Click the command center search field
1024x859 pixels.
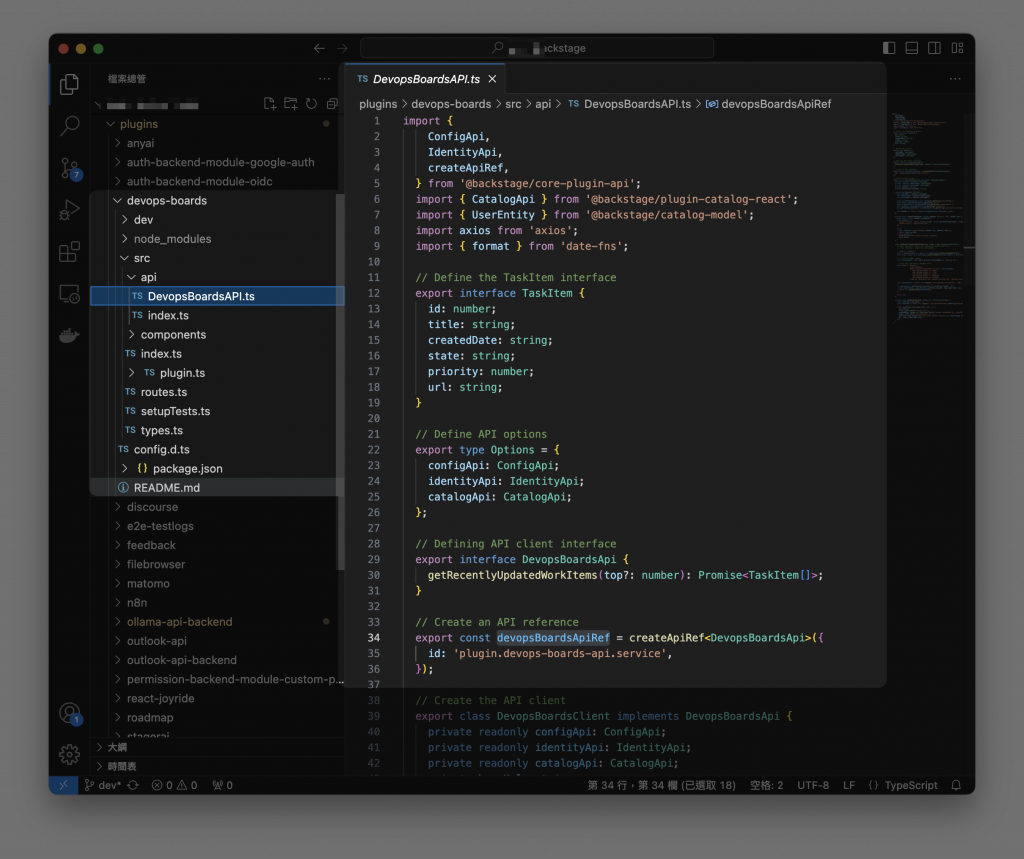click(537, 48)
